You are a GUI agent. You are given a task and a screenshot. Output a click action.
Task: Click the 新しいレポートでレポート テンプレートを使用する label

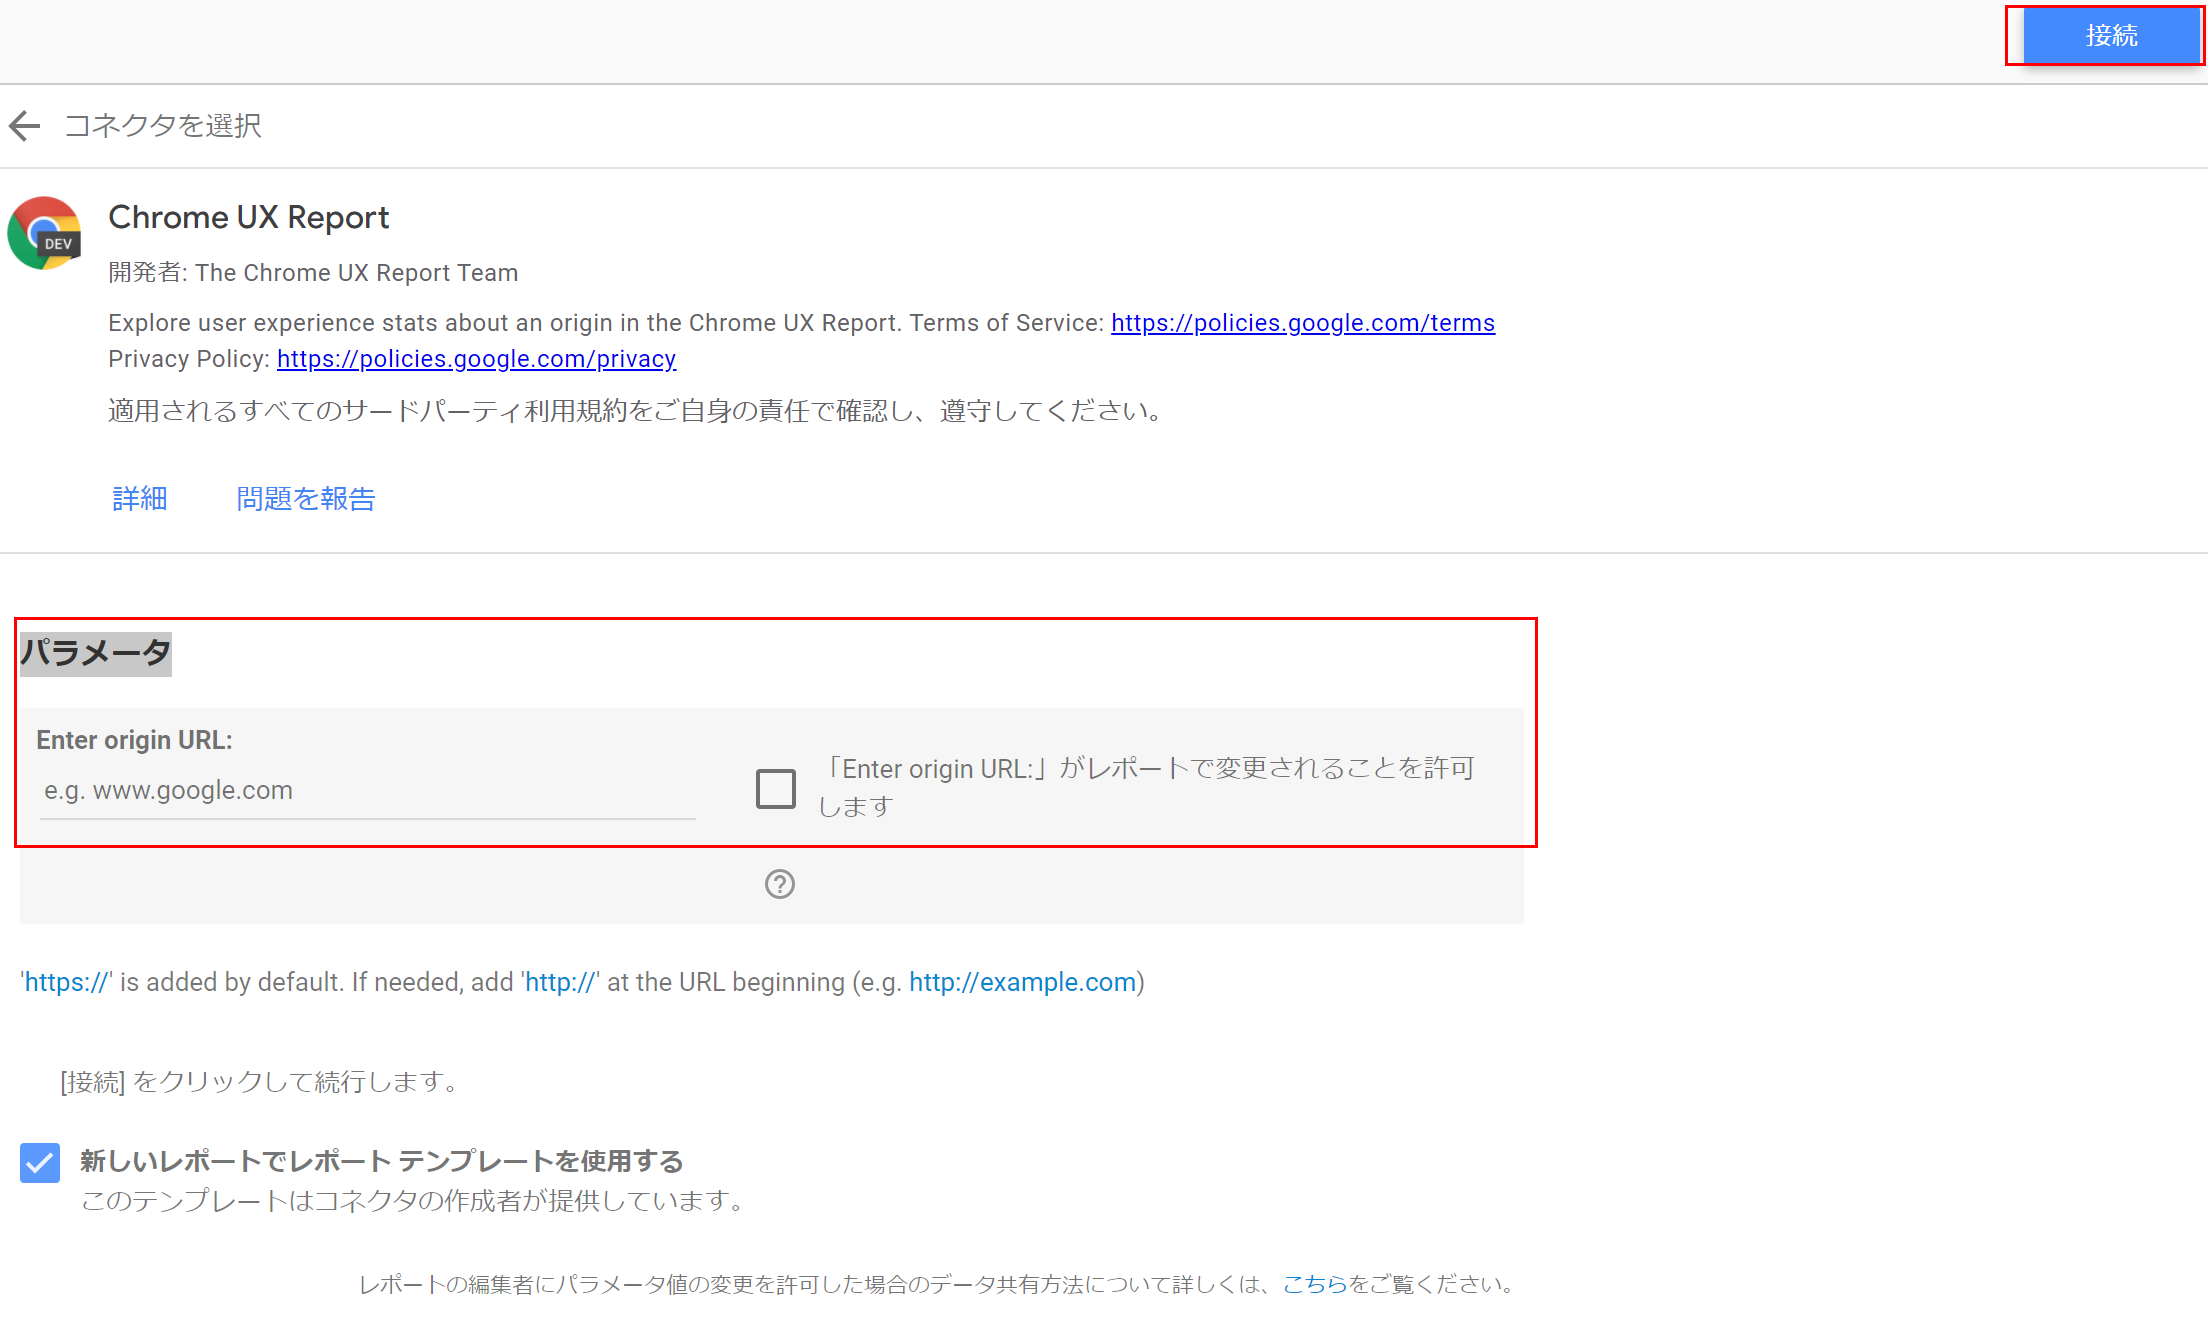[381, 1161]
